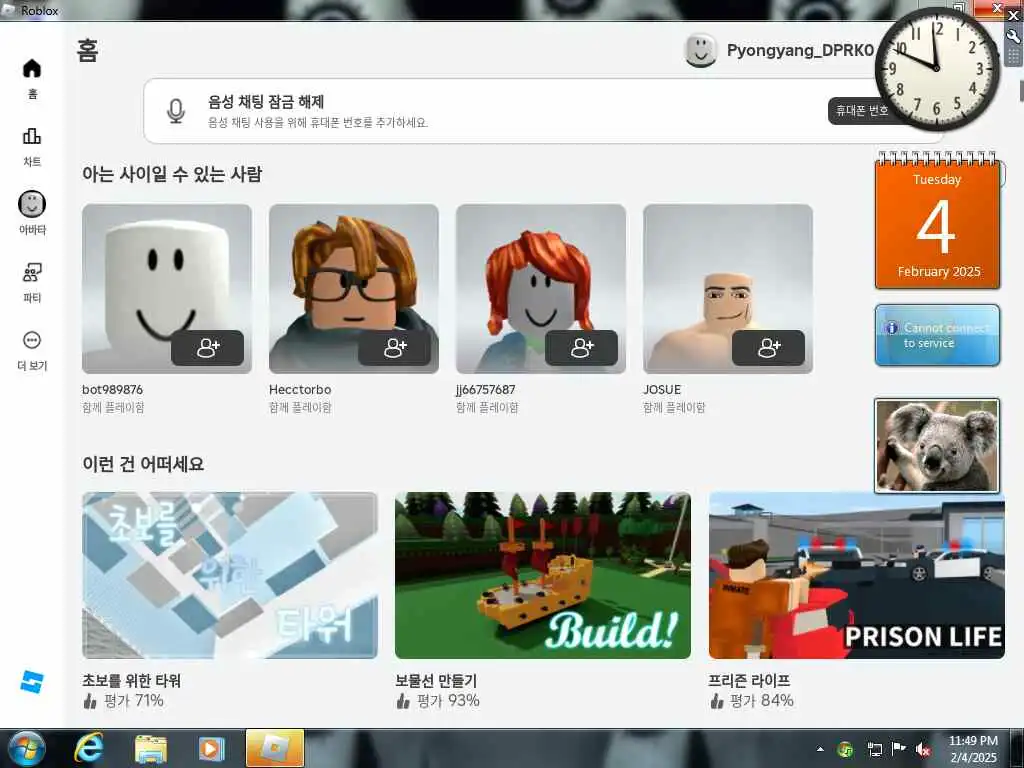This screenshot has height=768, width=1024.
Task: Launch Internet Explorer from the taskbar
Action: 88,748
